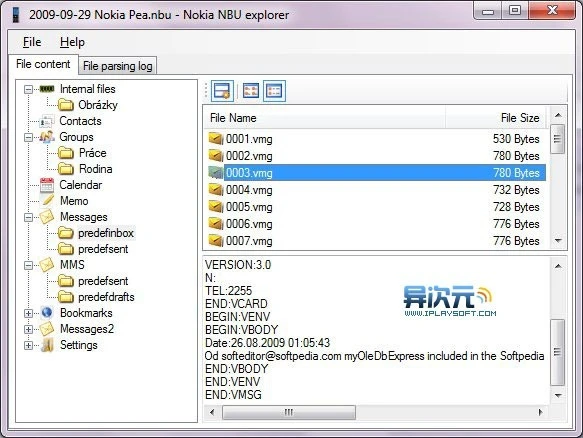Collapse the MMS tree node
The width and height of the screenshot is (583, 438).
[28, 265]
